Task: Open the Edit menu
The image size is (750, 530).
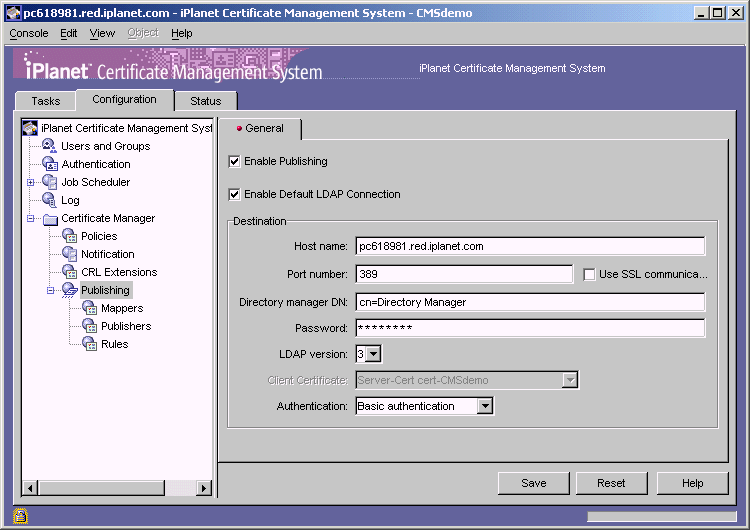Action: [x=68, y=33]
